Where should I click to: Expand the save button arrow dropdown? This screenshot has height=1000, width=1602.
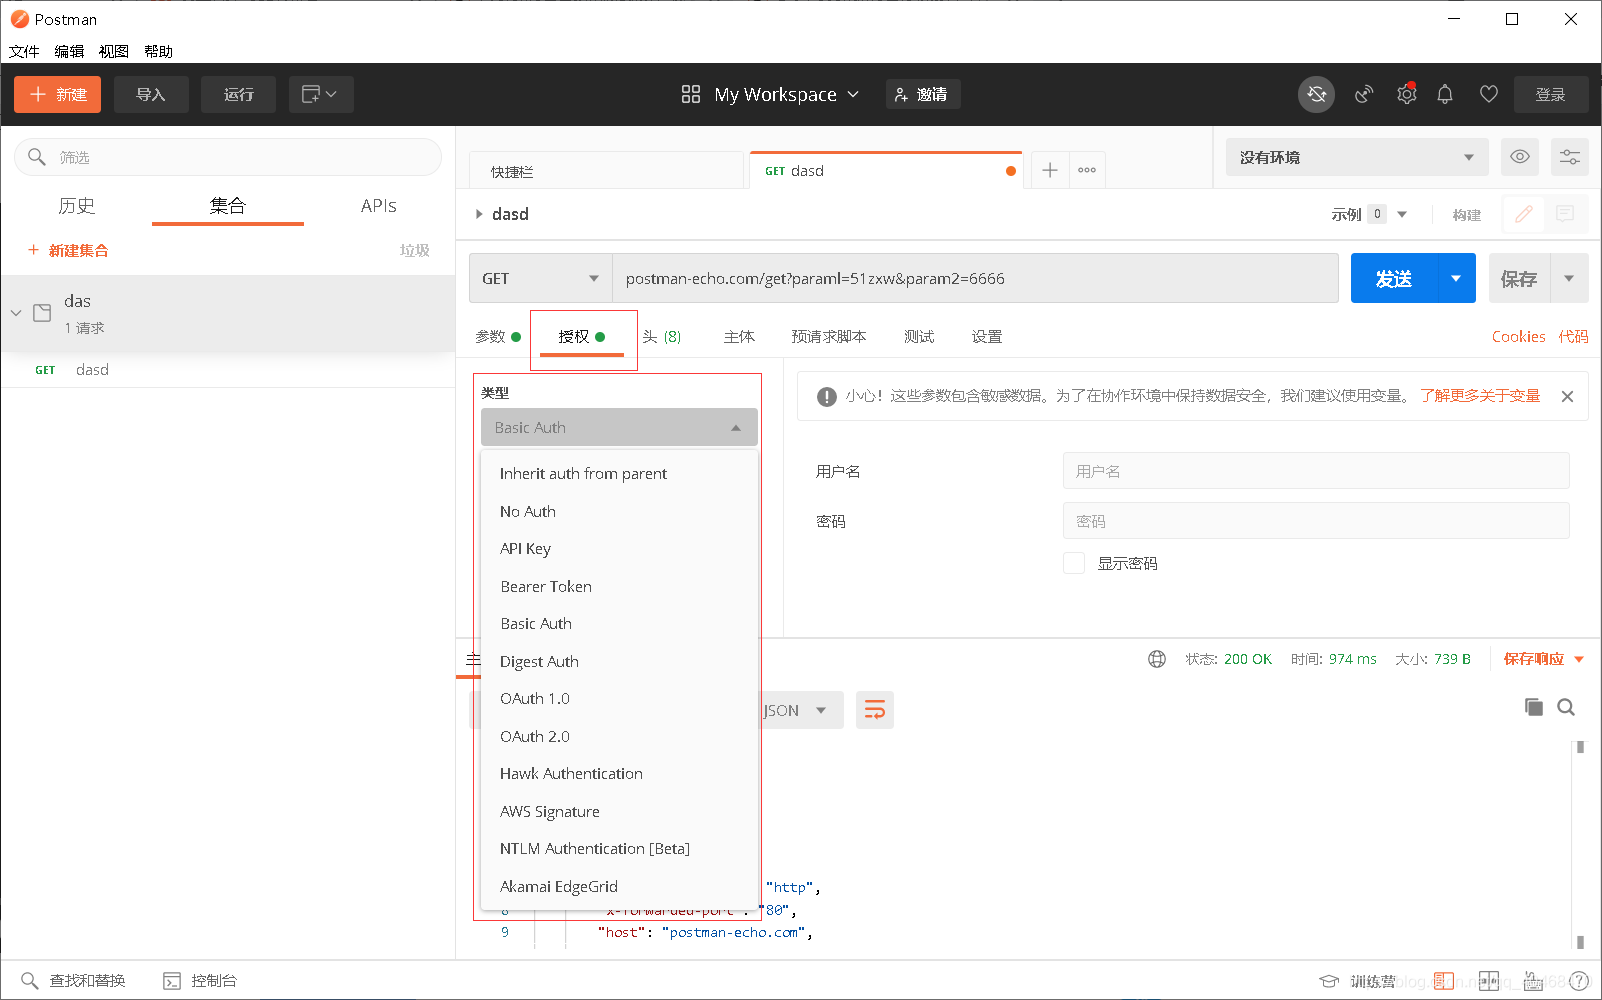click(1569, 278)
